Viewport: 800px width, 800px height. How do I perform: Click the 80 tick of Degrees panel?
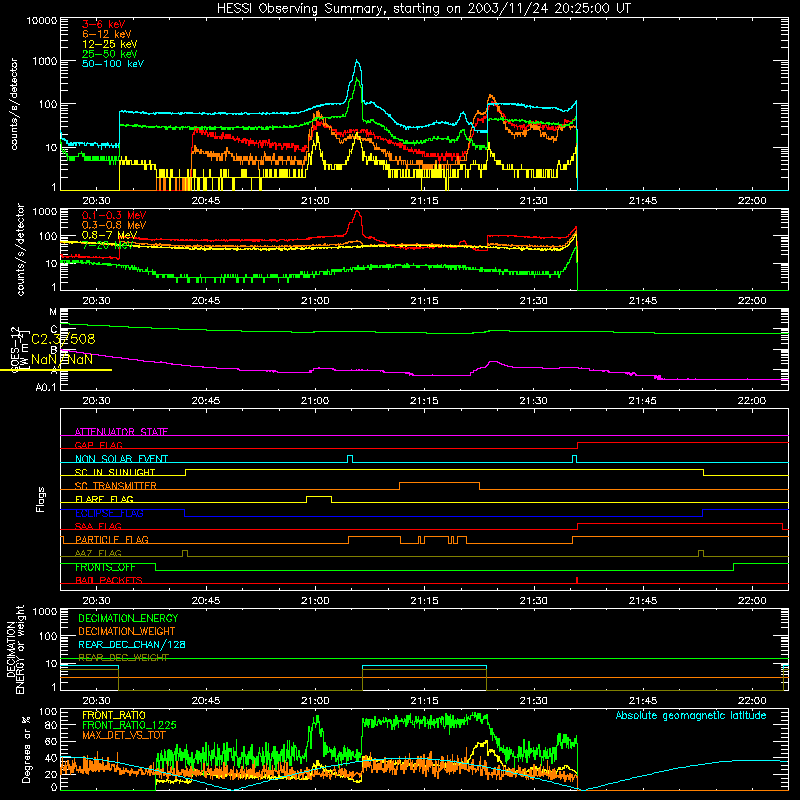(51, 725)
